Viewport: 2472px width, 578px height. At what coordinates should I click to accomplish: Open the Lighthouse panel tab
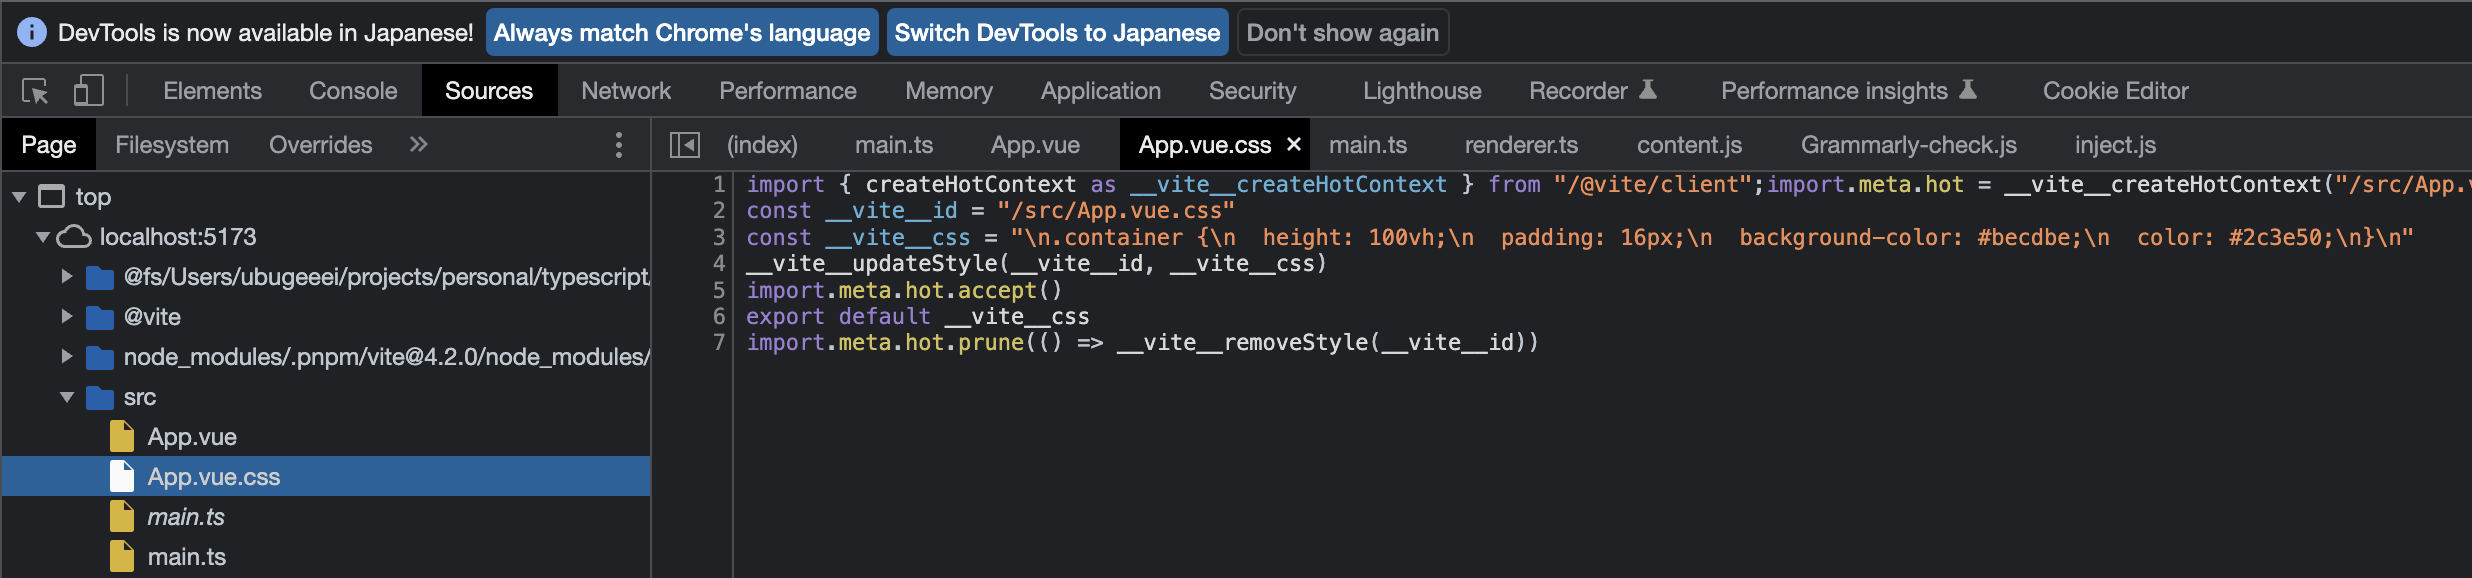point(1422,90)
